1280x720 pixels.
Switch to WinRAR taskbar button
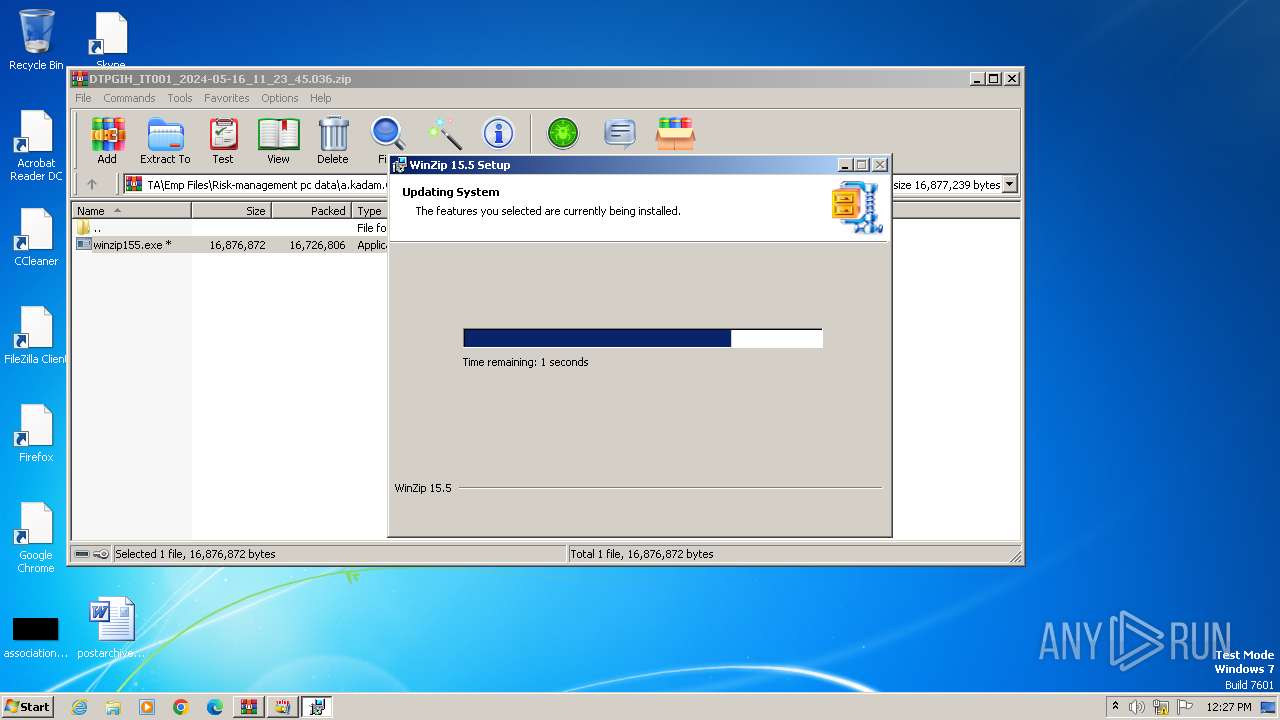[249, 707]
